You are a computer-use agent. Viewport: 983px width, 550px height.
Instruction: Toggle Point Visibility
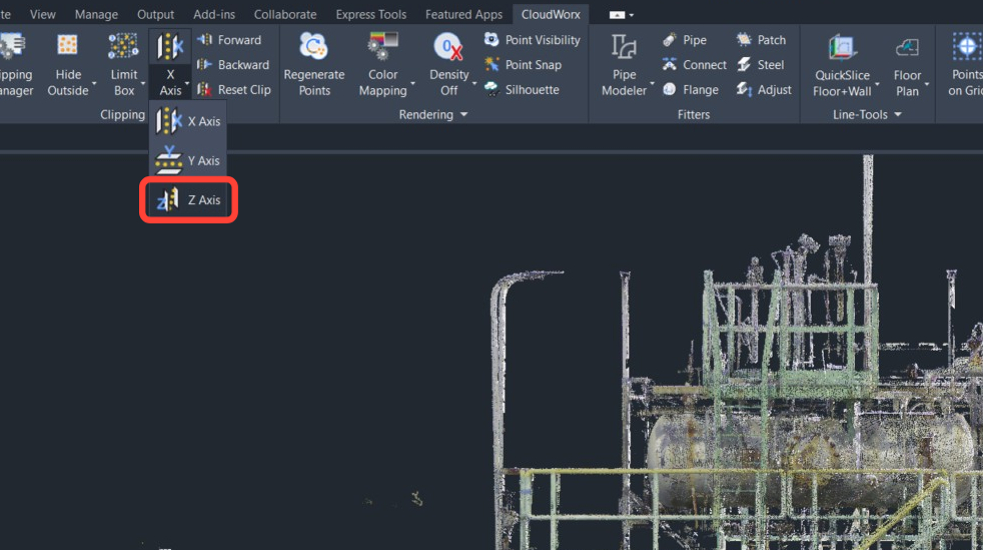pyautogui.click(x=532, y=40)
